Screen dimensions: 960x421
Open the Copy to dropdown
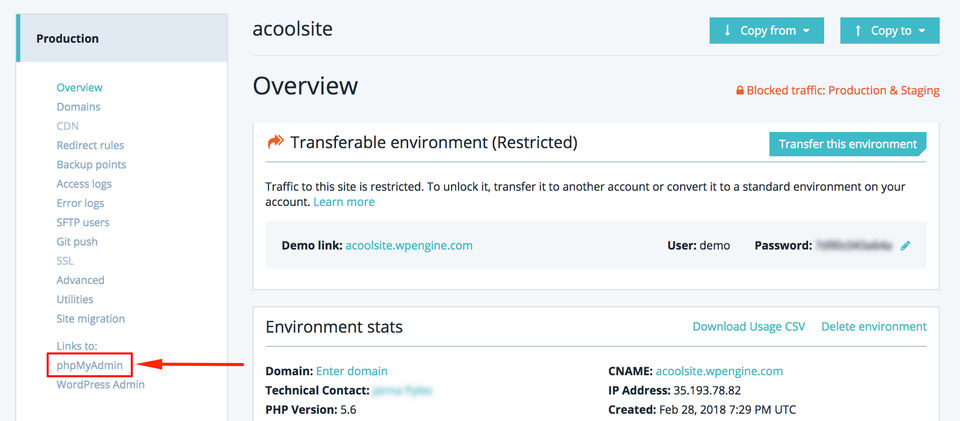[890, 31]
